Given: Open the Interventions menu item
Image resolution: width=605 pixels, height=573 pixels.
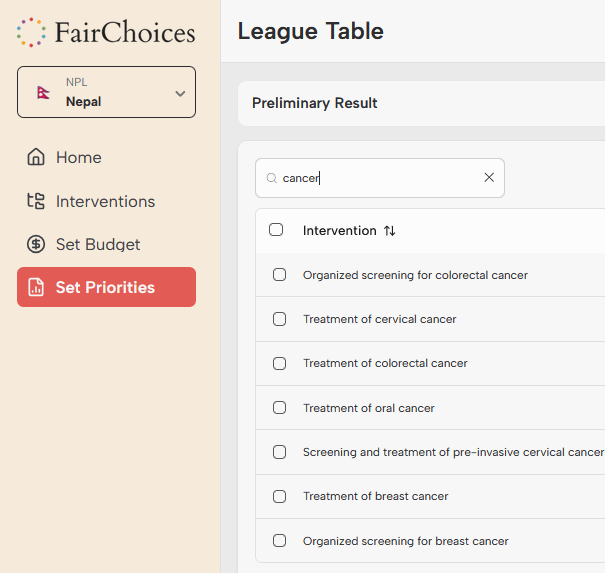Looking at the screenshot, I should 105,201.
